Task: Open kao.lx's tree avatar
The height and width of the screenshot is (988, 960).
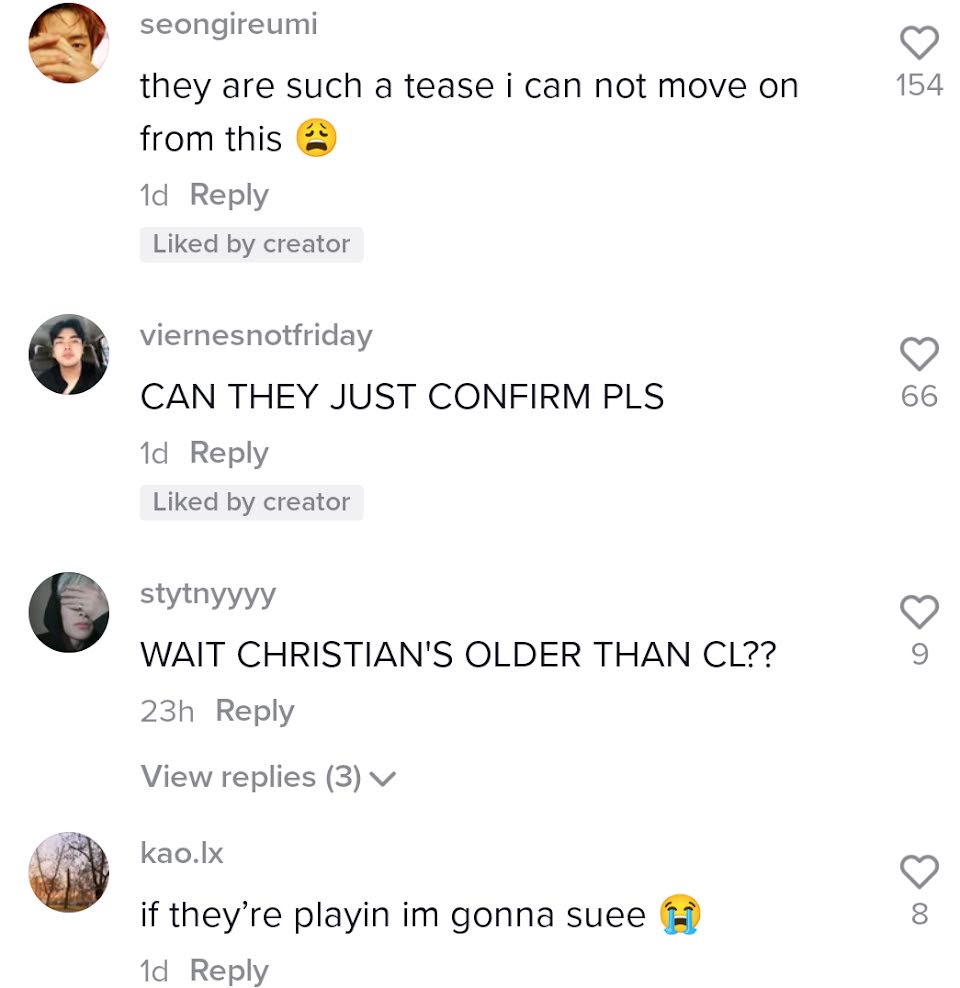Action: point(69,872)
